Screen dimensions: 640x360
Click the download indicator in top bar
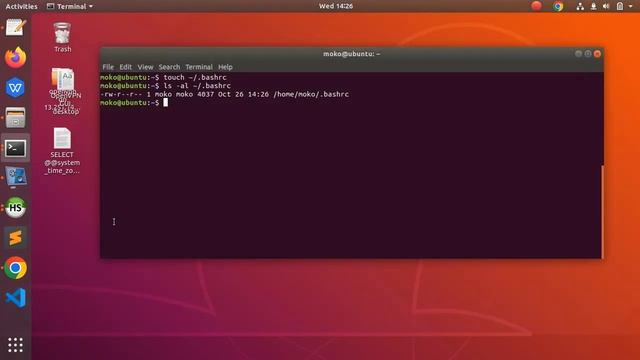click(593, 6)
